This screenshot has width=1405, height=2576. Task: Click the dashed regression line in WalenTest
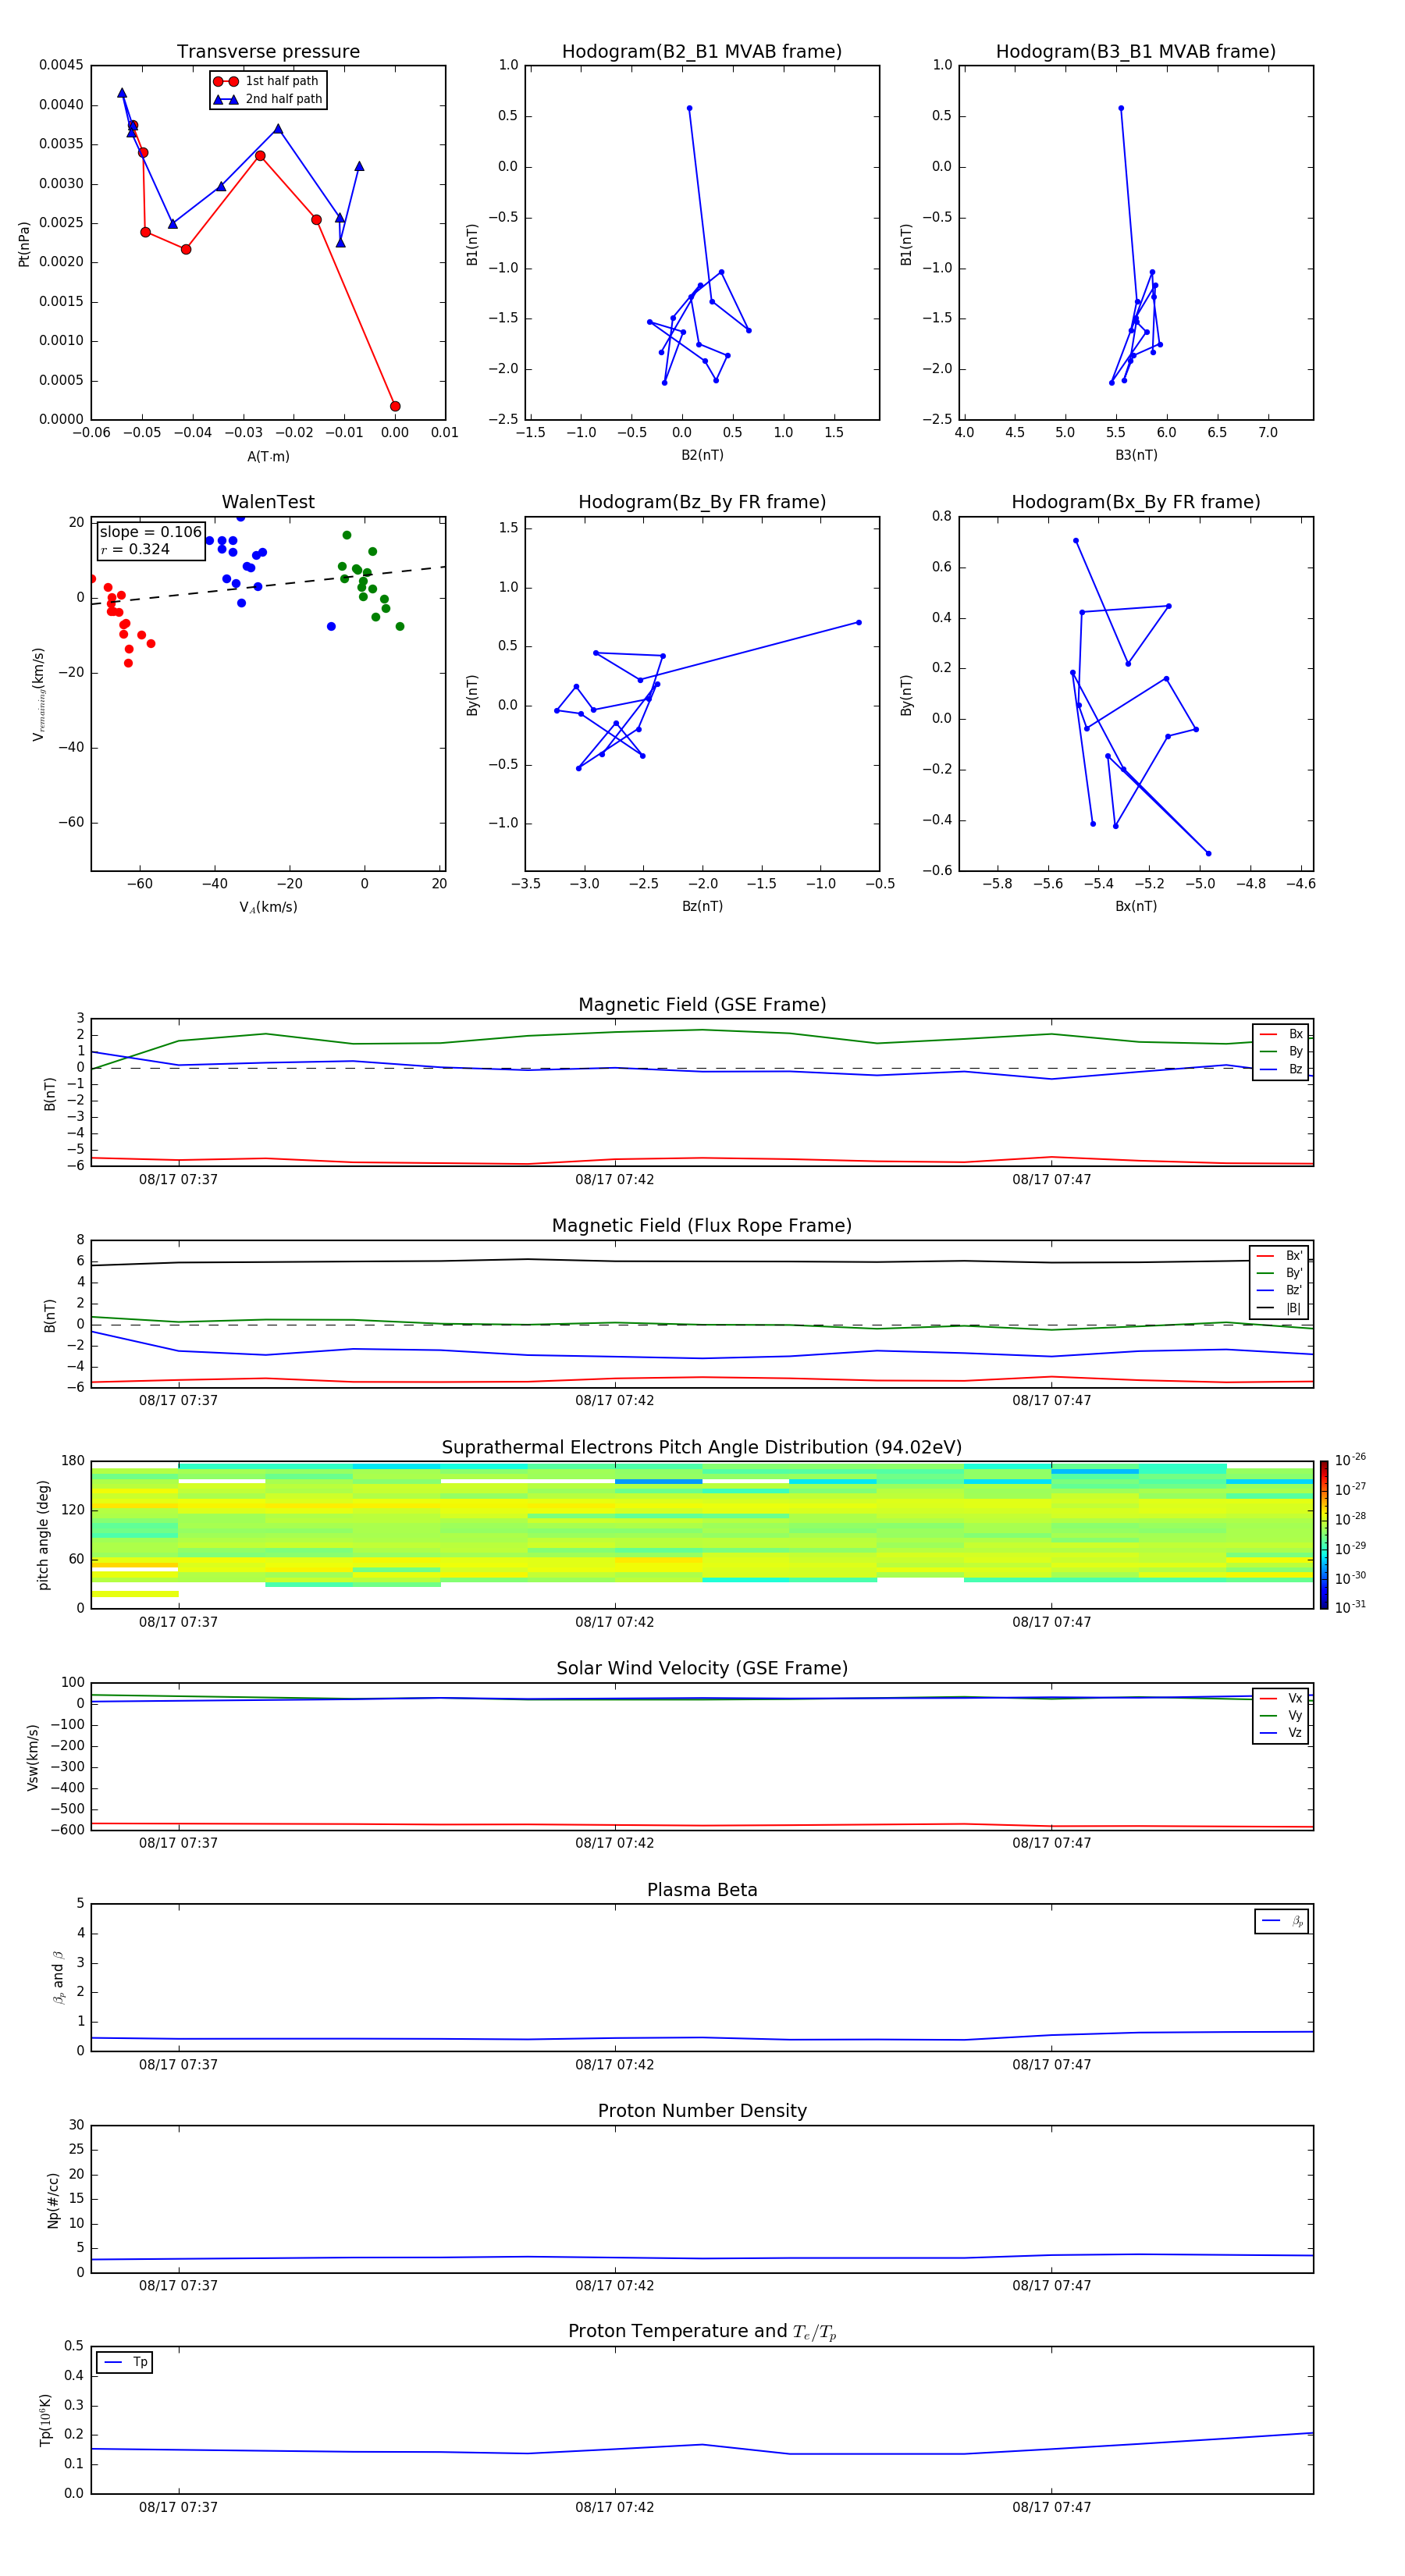click(268, 585)
